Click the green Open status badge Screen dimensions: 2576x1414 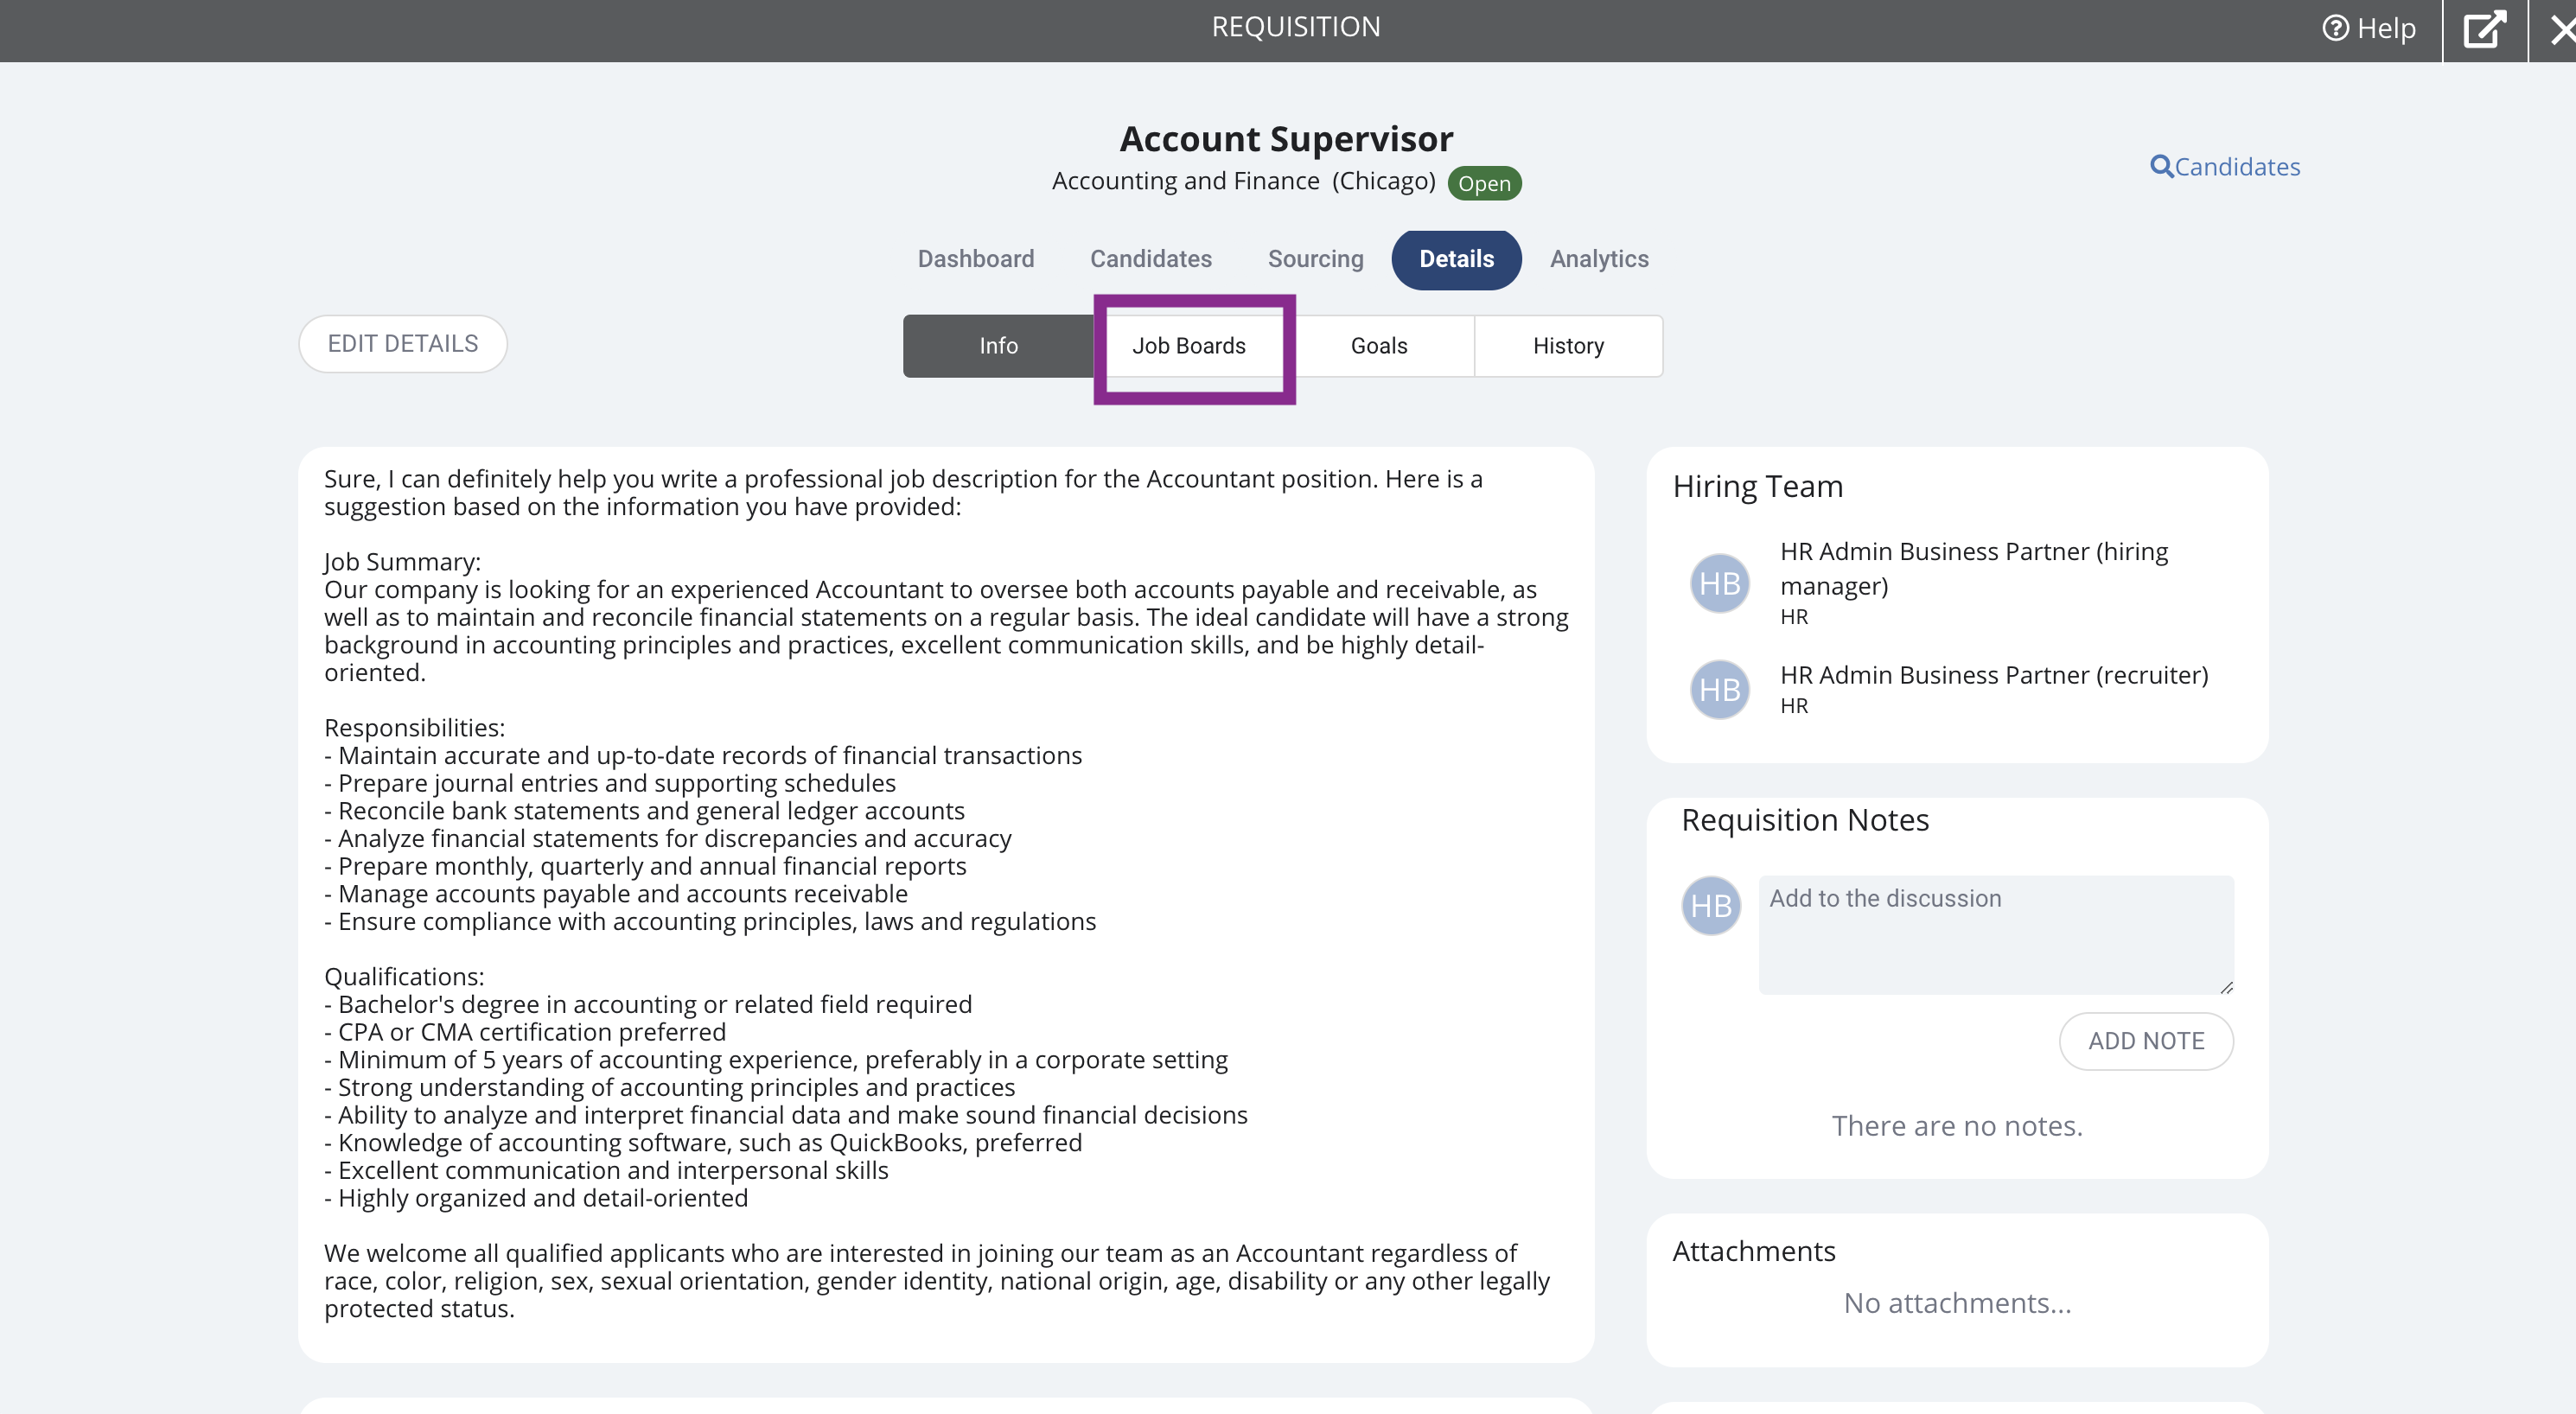coord(1484,183)
